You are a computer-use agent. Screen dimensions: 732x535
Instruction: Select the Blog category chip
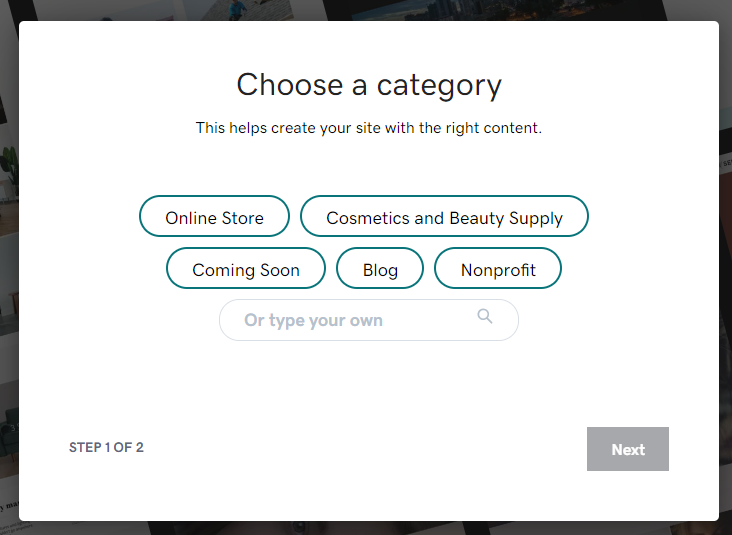380,269
